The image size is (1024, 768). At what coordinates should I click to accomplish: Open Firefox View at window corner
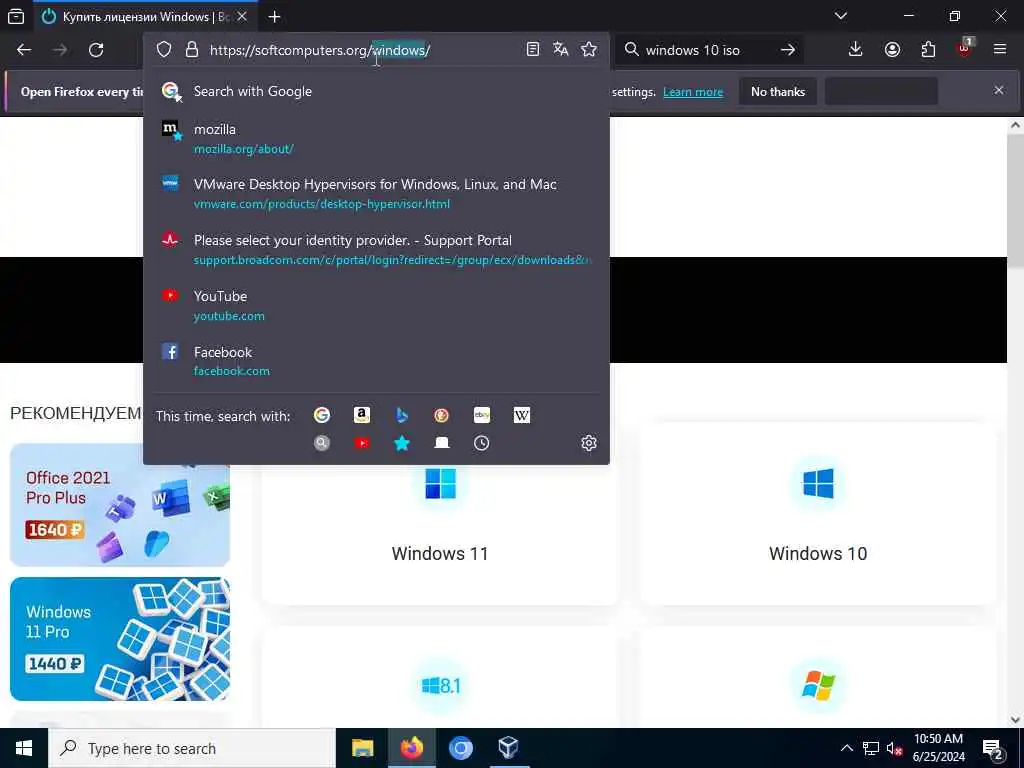tap(16, 17)
